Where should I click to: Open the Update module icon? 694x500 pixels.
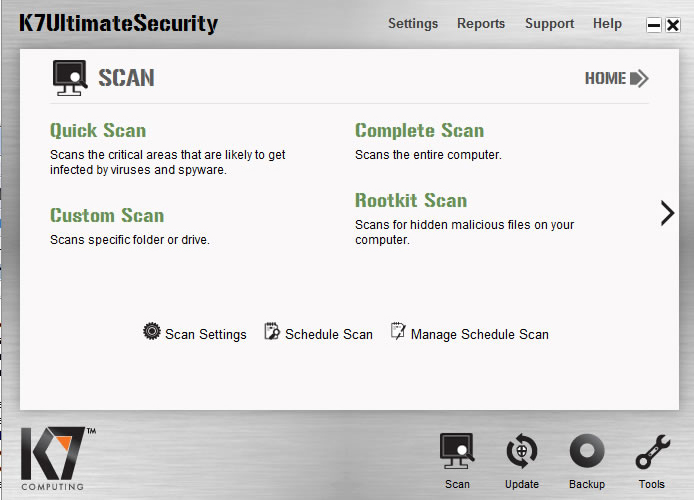pos(521,453)
